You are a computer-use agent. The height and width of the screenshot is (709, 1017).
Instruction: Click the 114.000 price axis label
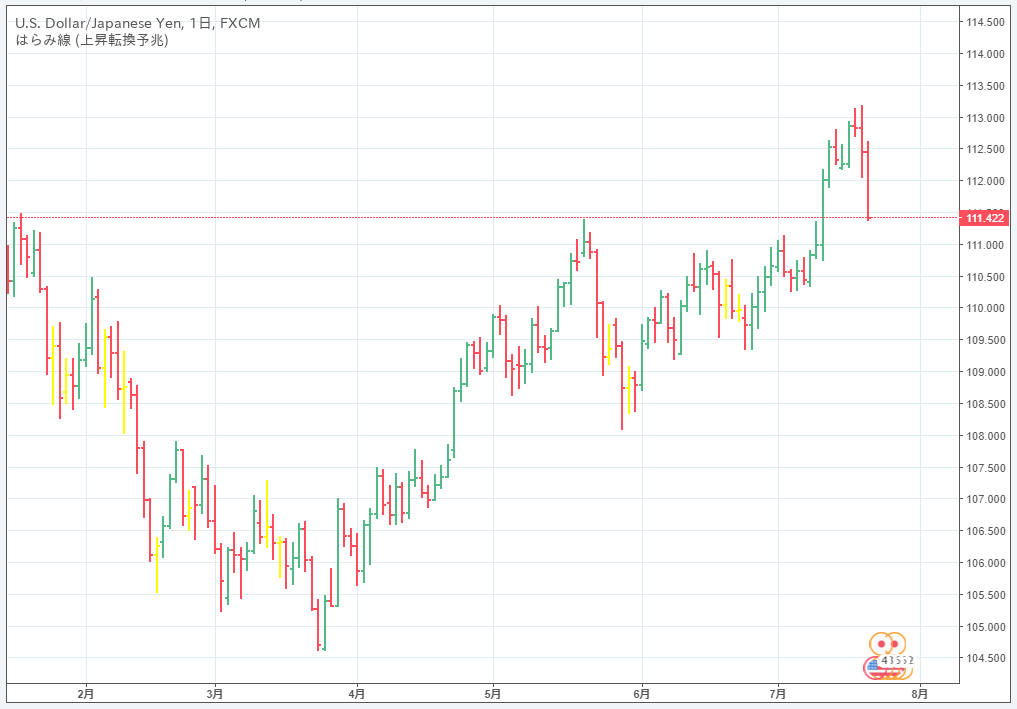point(985,54)
